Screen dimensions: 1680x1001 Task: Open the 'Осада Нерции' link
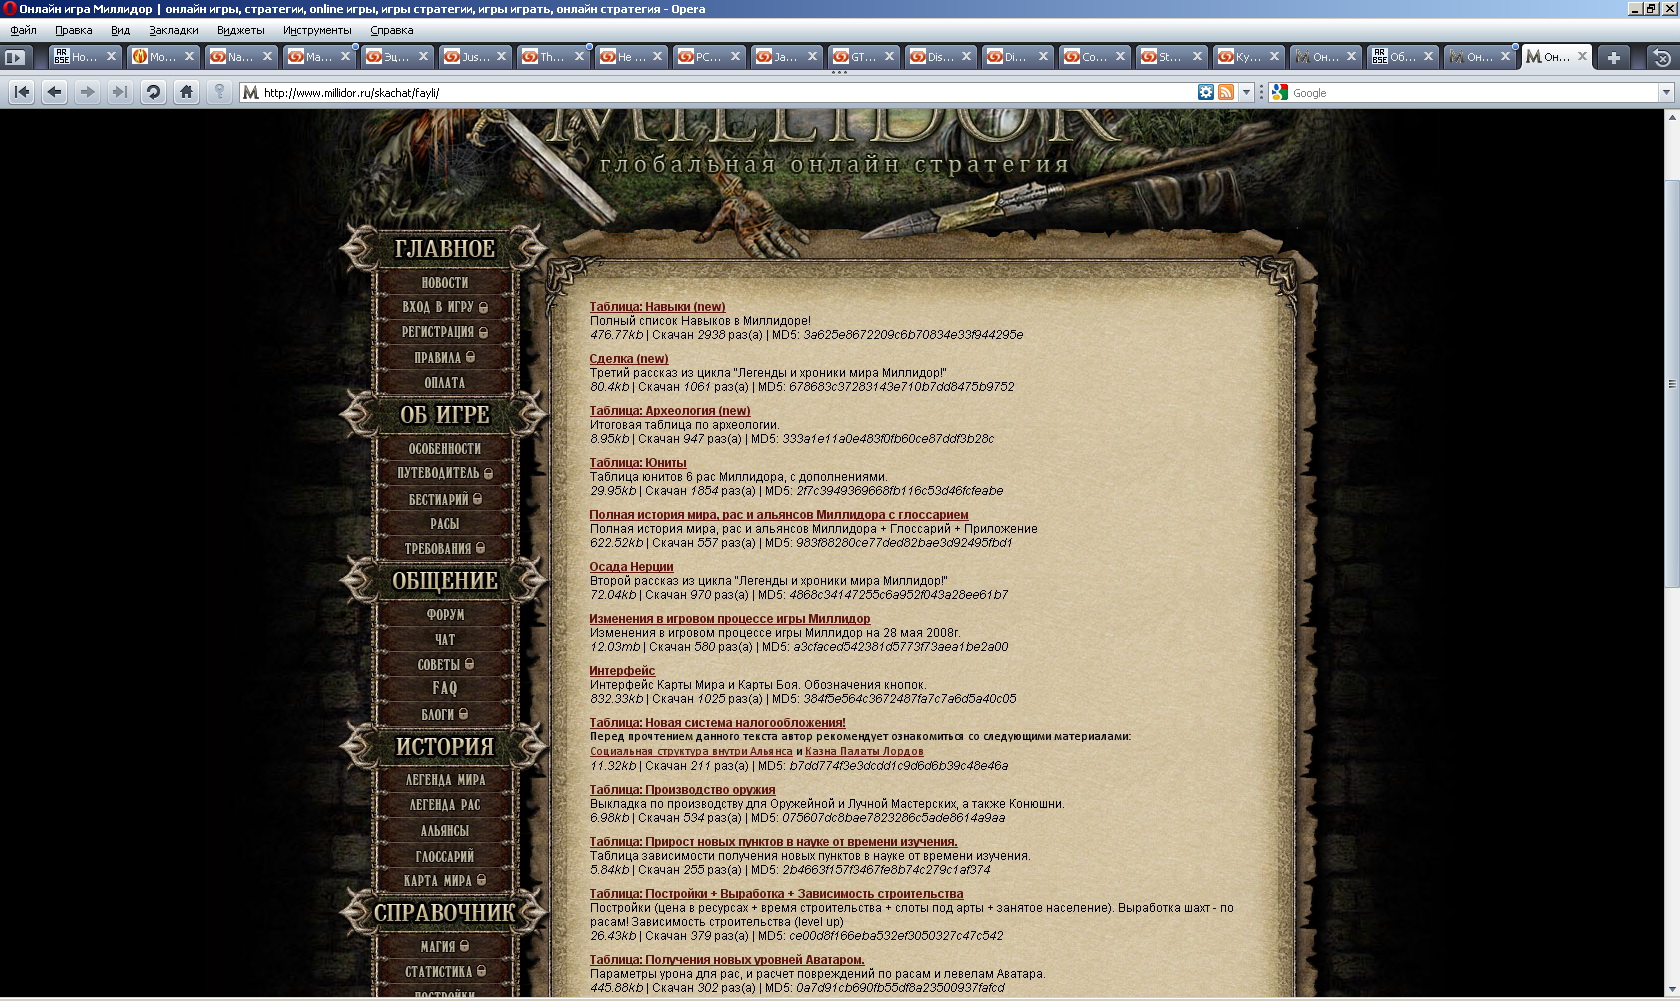[x=631, y=567]
